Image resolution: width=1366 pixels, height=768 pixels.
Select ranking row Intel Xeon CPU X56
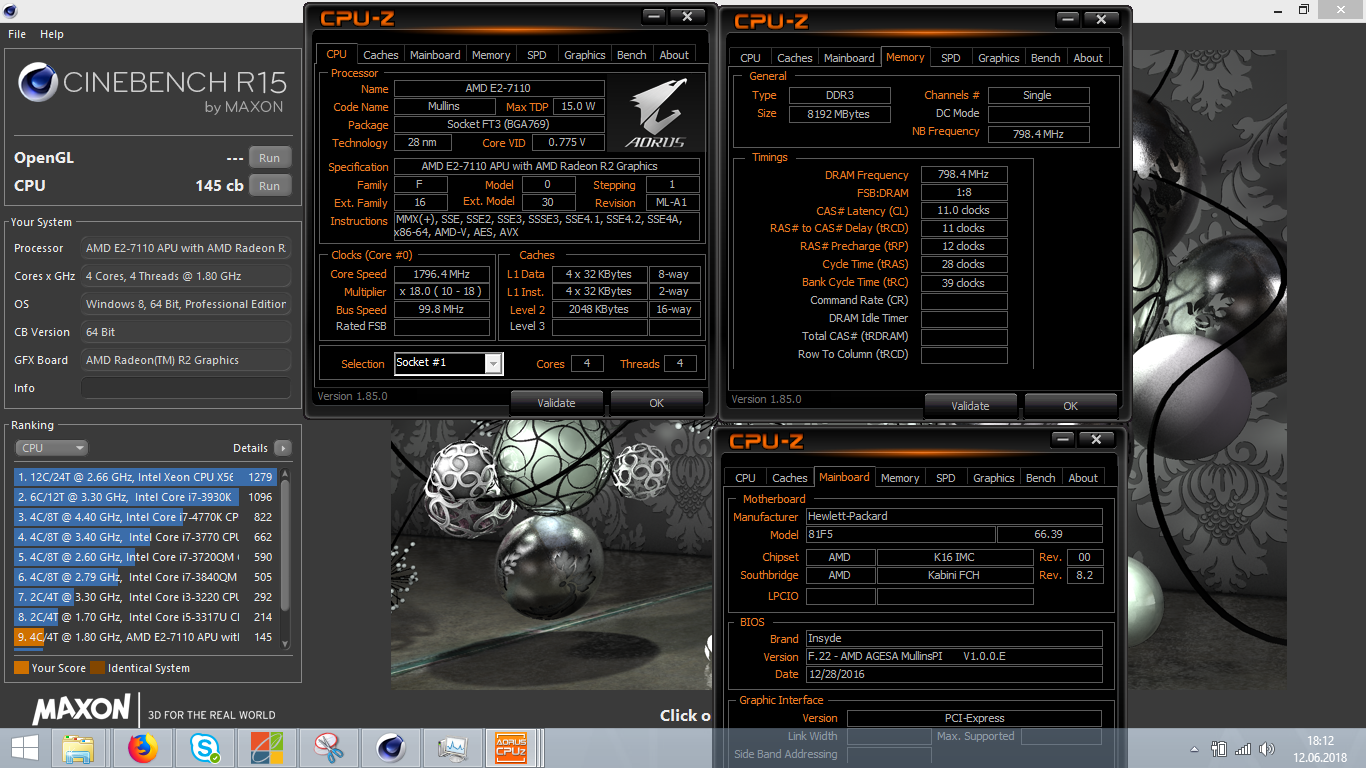146,477
